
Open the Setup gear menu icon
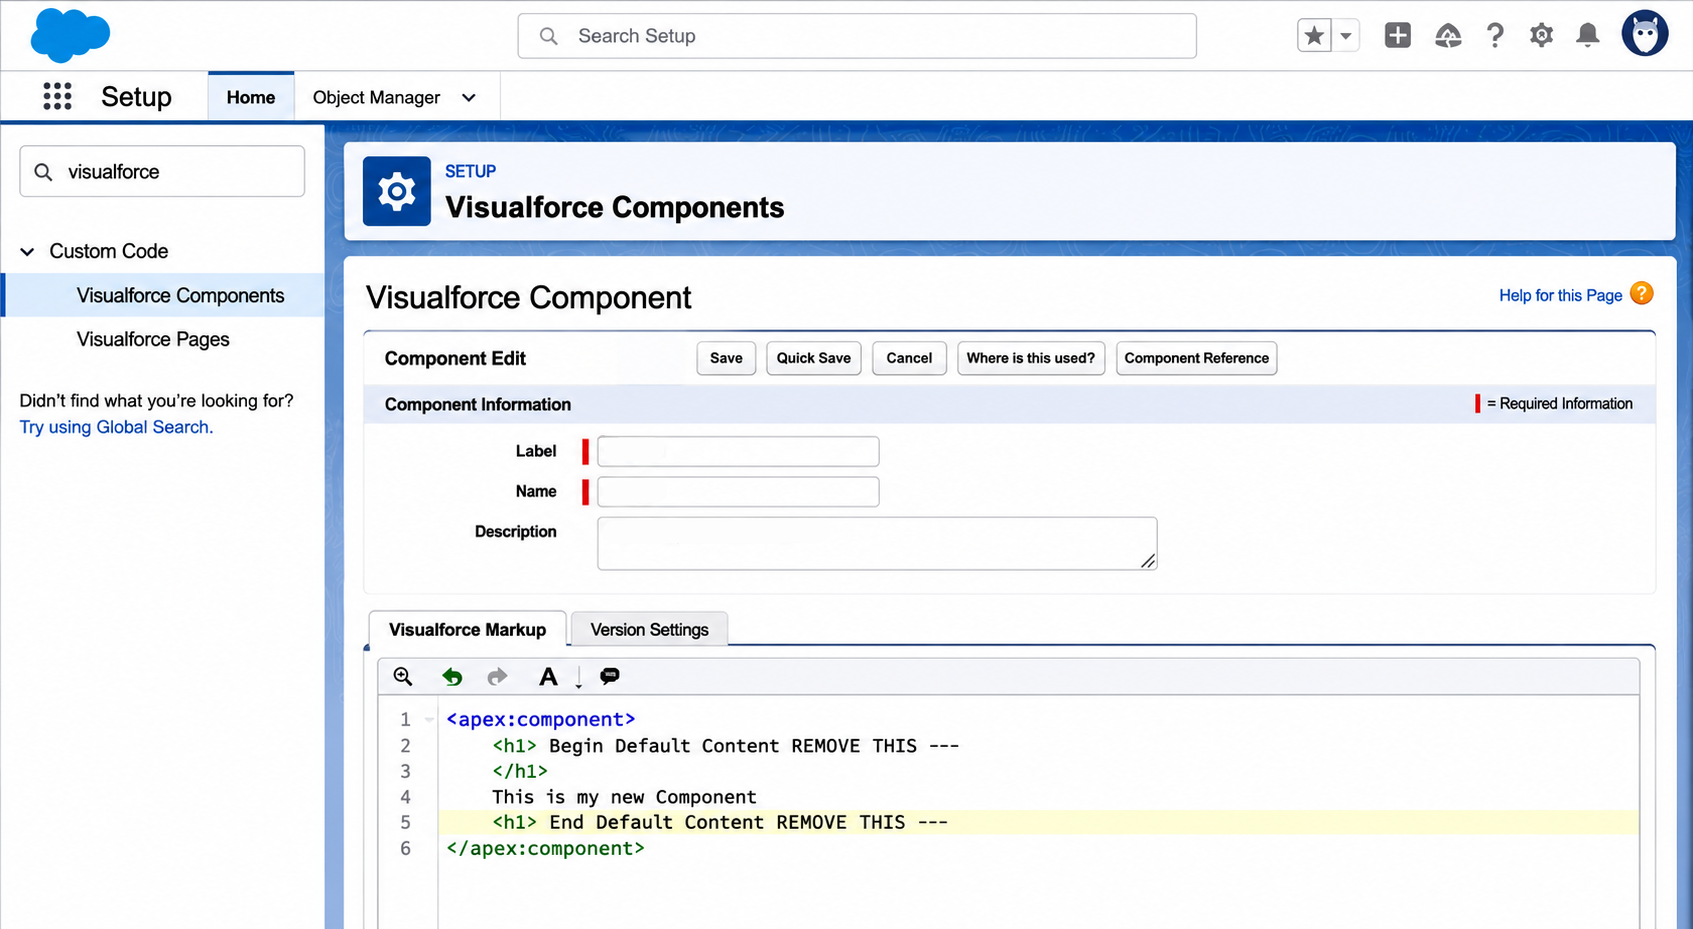(x=1541, y=36)
